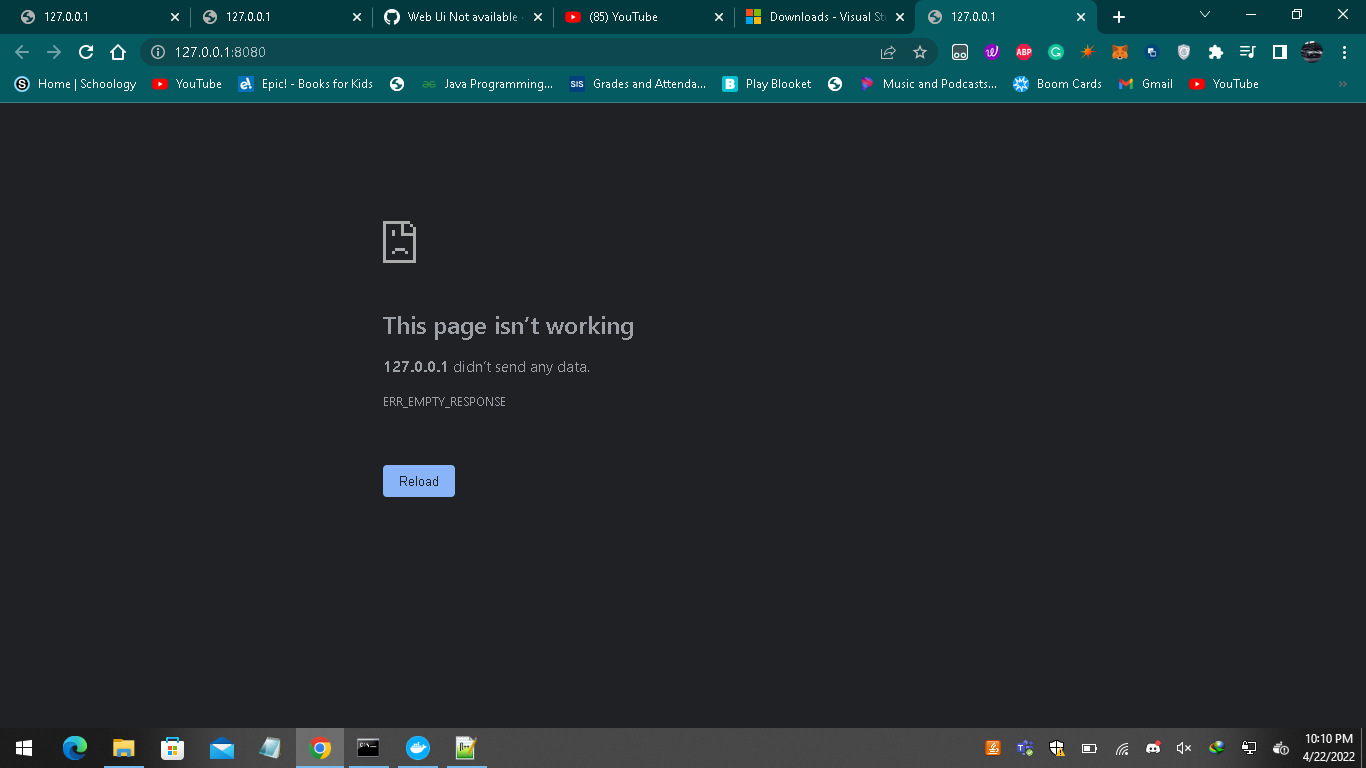Image resolution: width=1366 pixels, height=768 pixels.
Task: Open the Adblock Plus extension
Action: coord(1024,52)
